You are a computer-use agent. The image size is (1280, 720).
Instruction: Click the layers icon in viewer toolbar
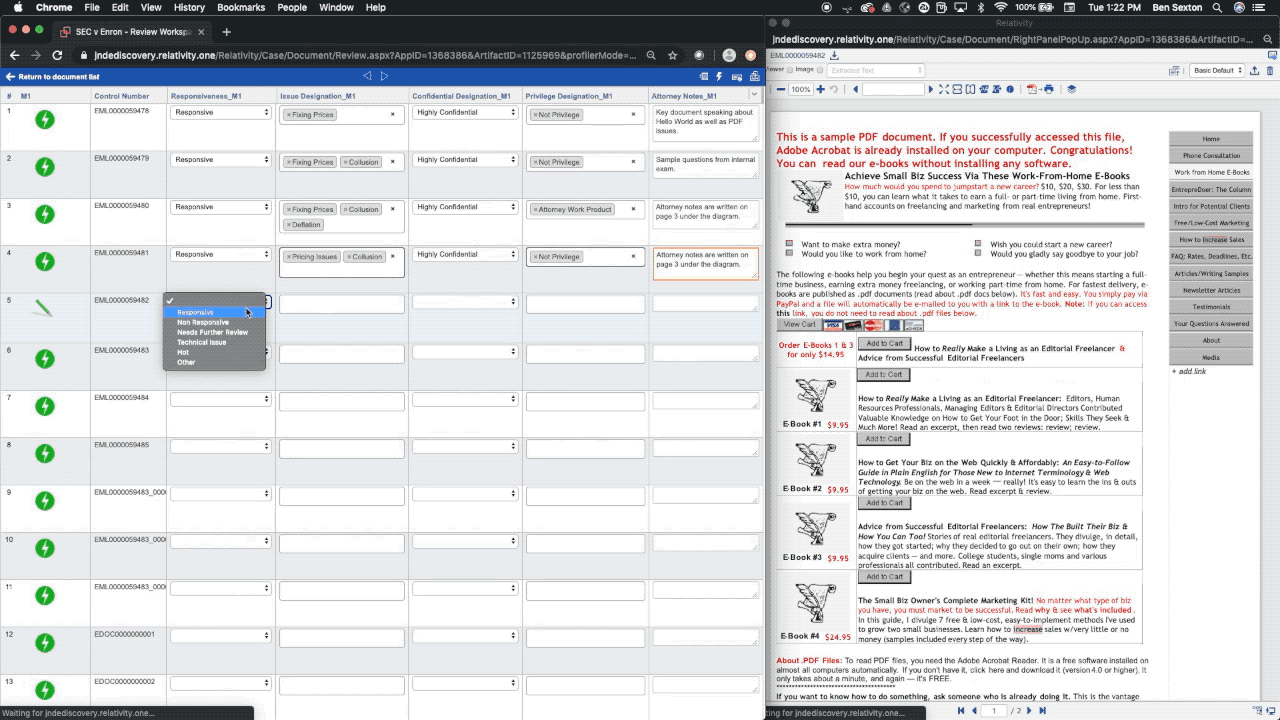pos(1072,89)
